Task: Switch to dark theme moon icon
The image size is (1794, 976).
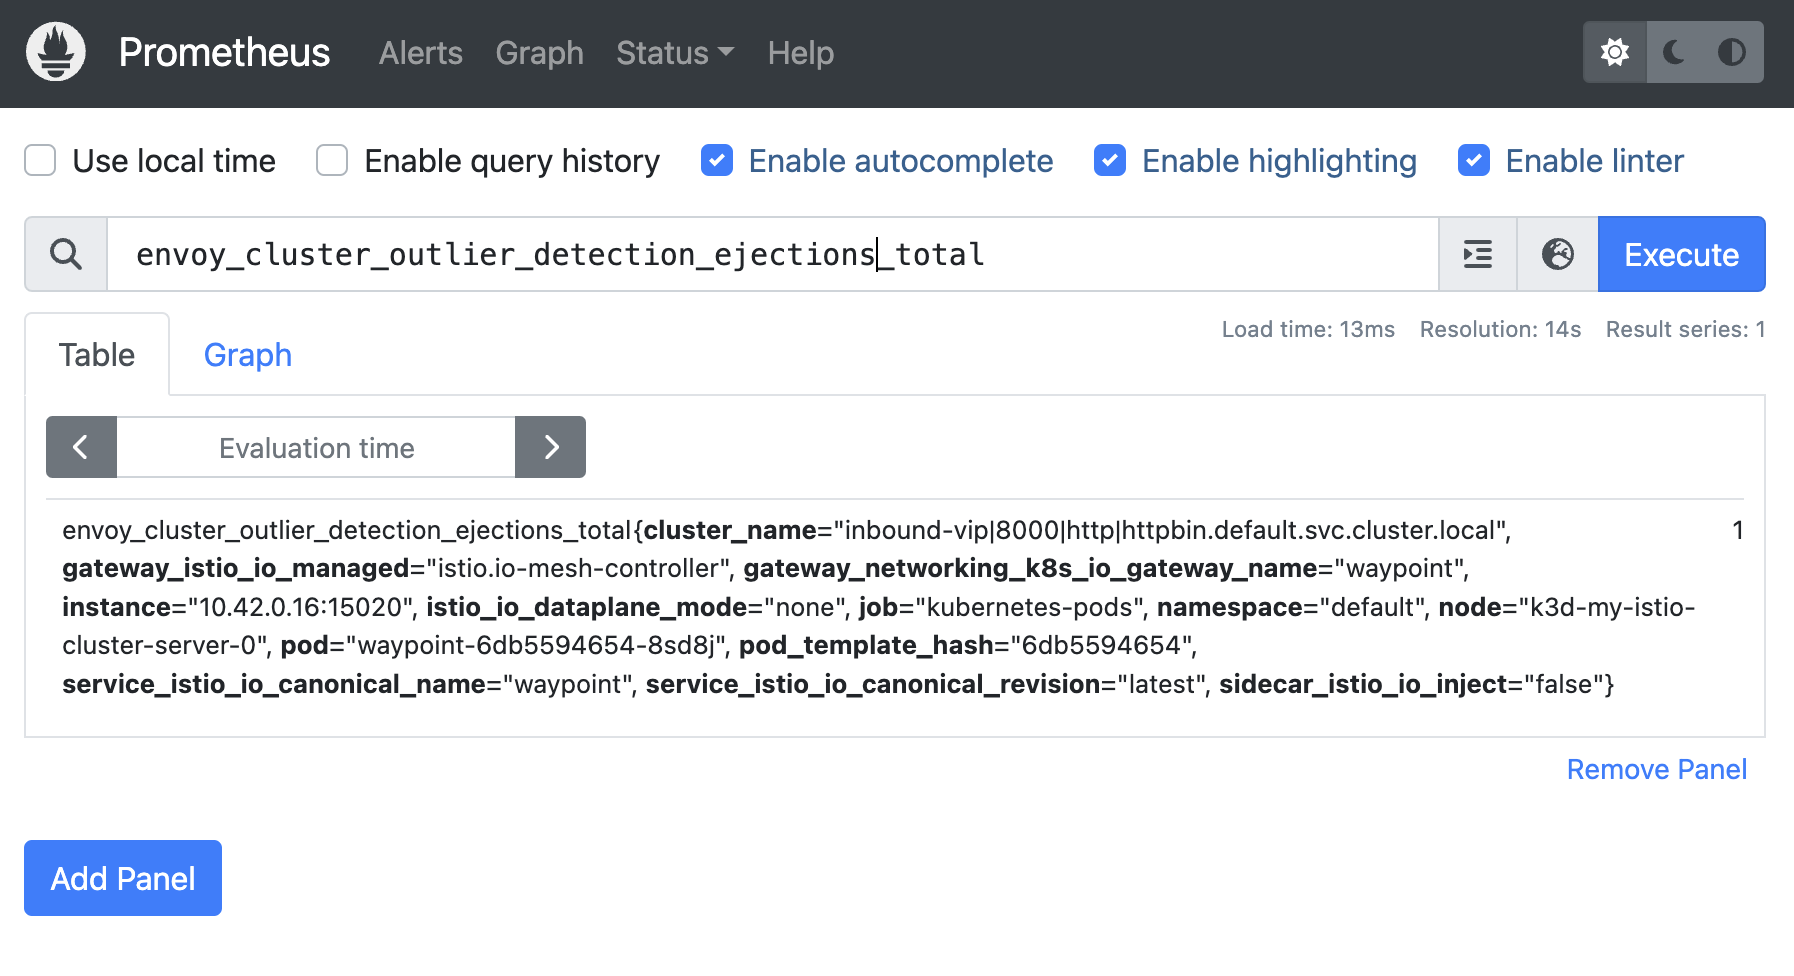Action: (1673, 52)
